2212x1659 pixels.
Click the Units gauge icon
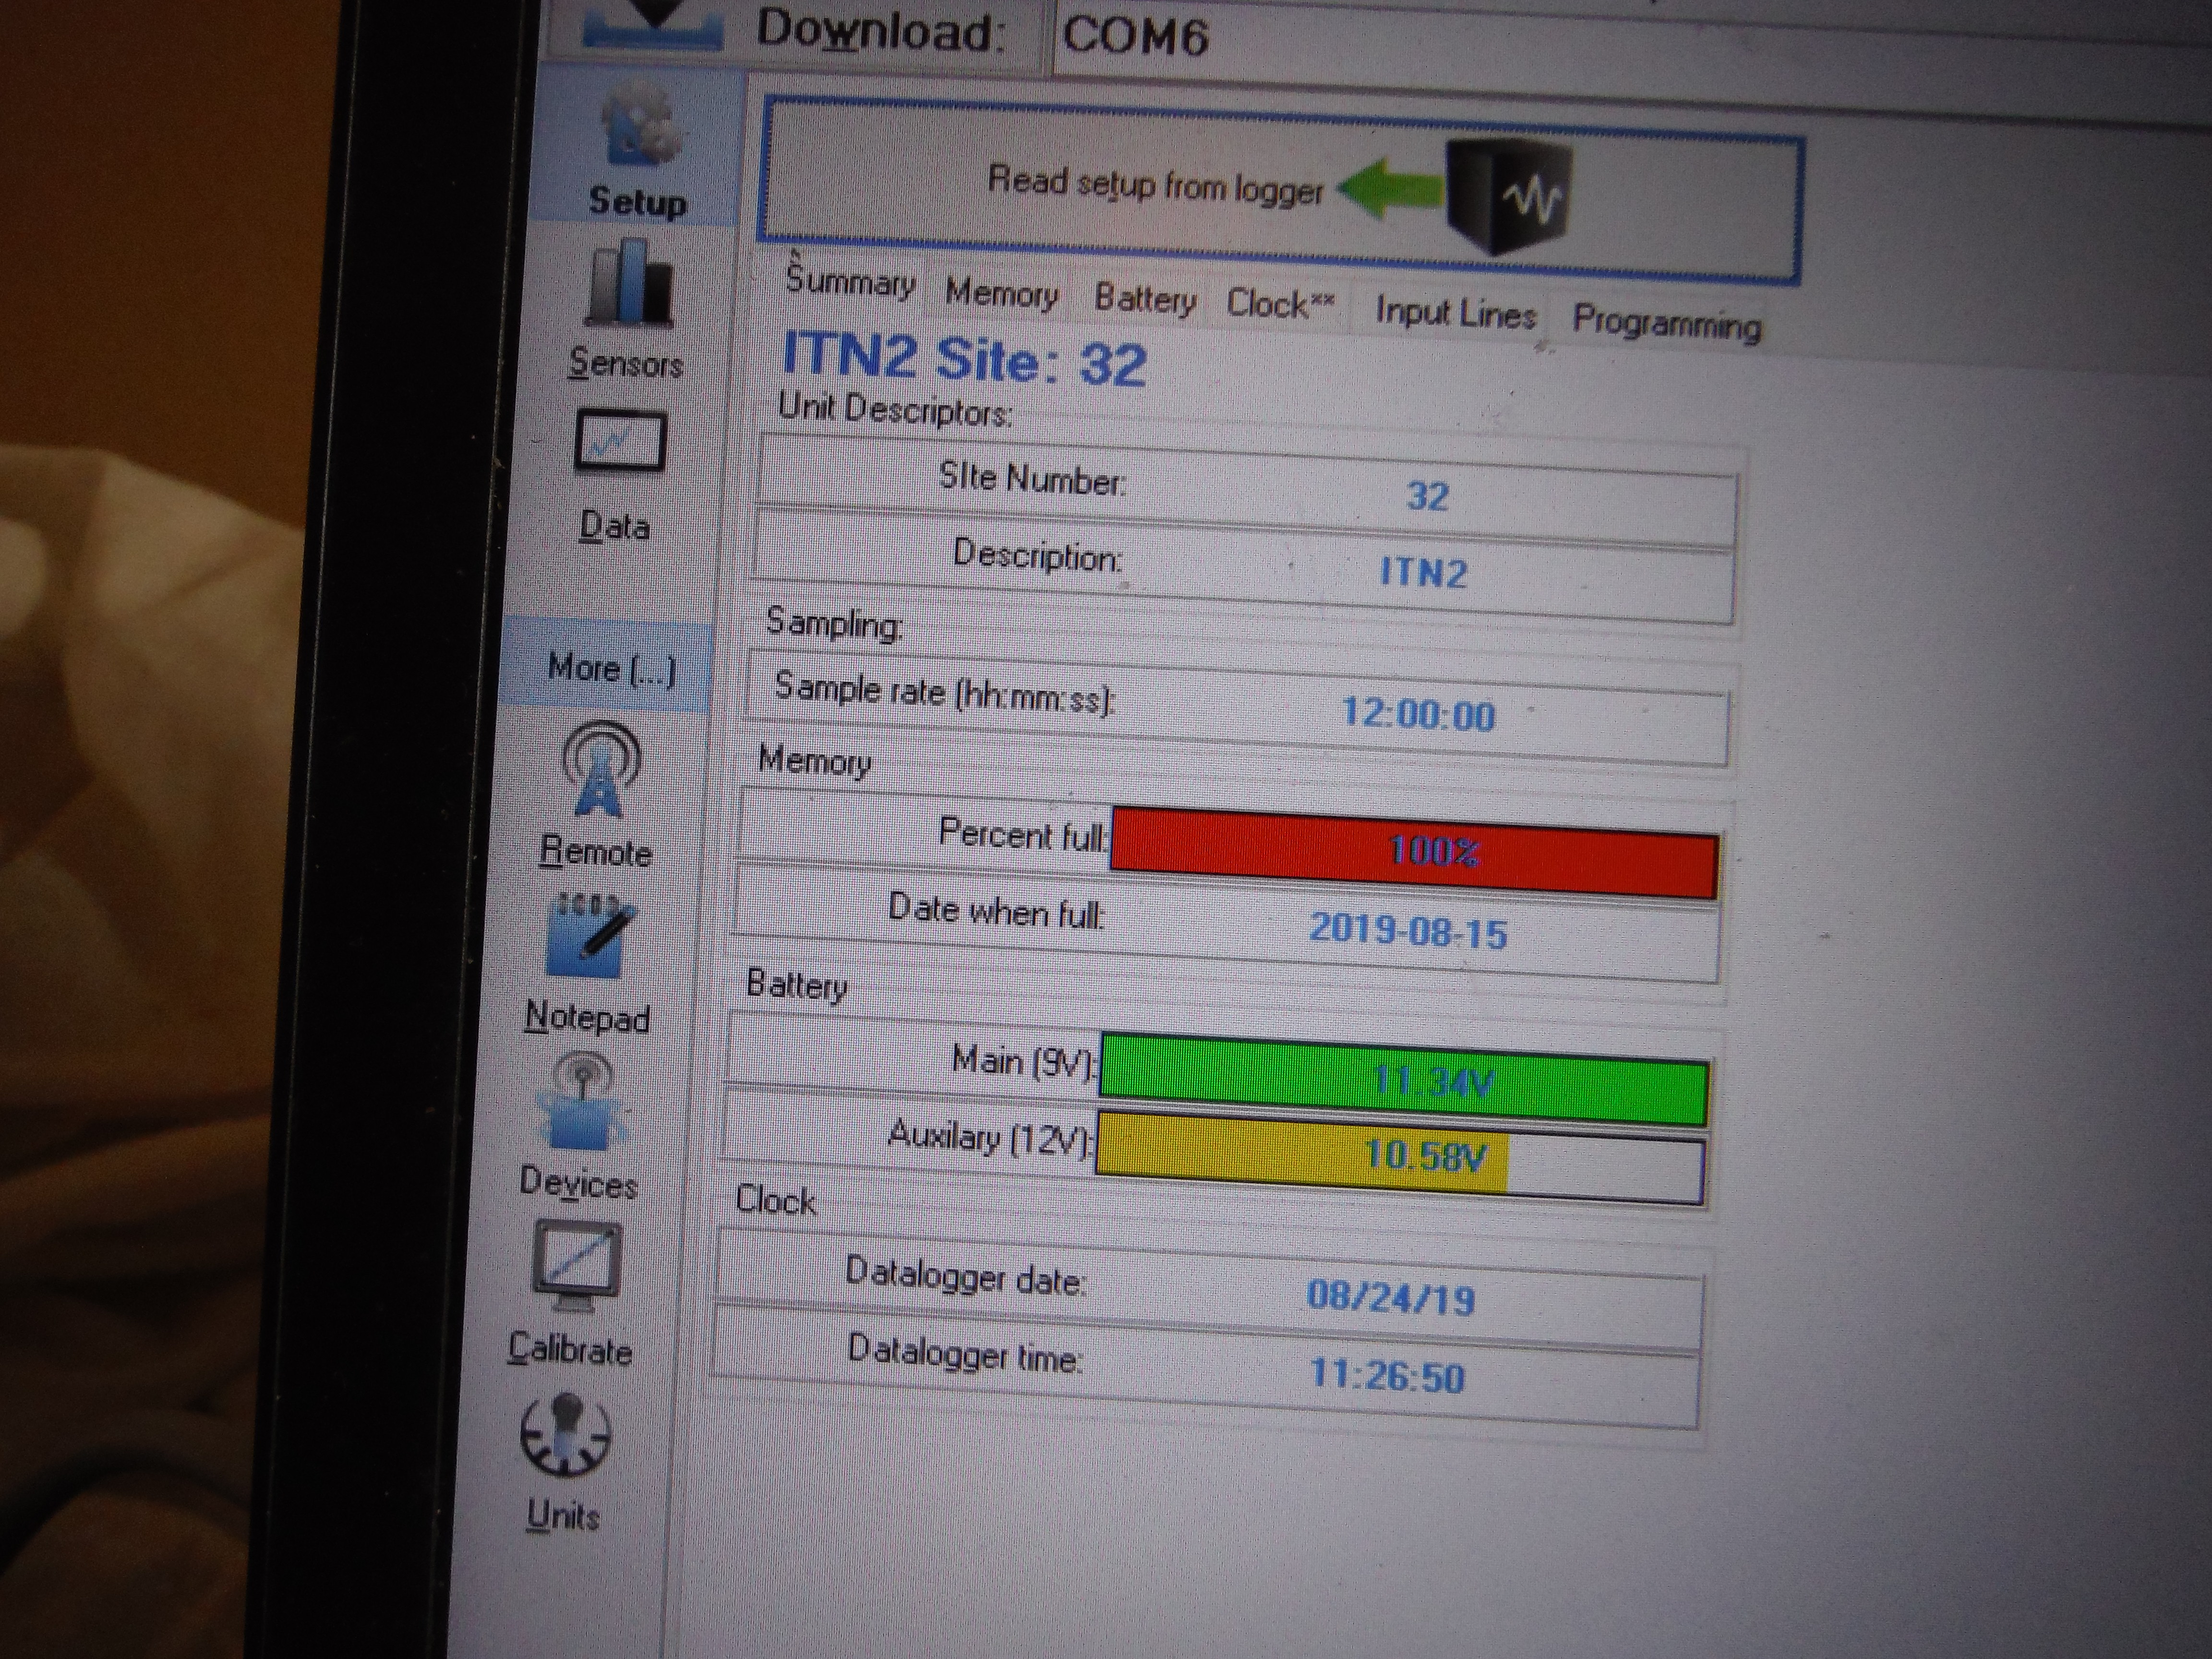(x=566, y=1435)
